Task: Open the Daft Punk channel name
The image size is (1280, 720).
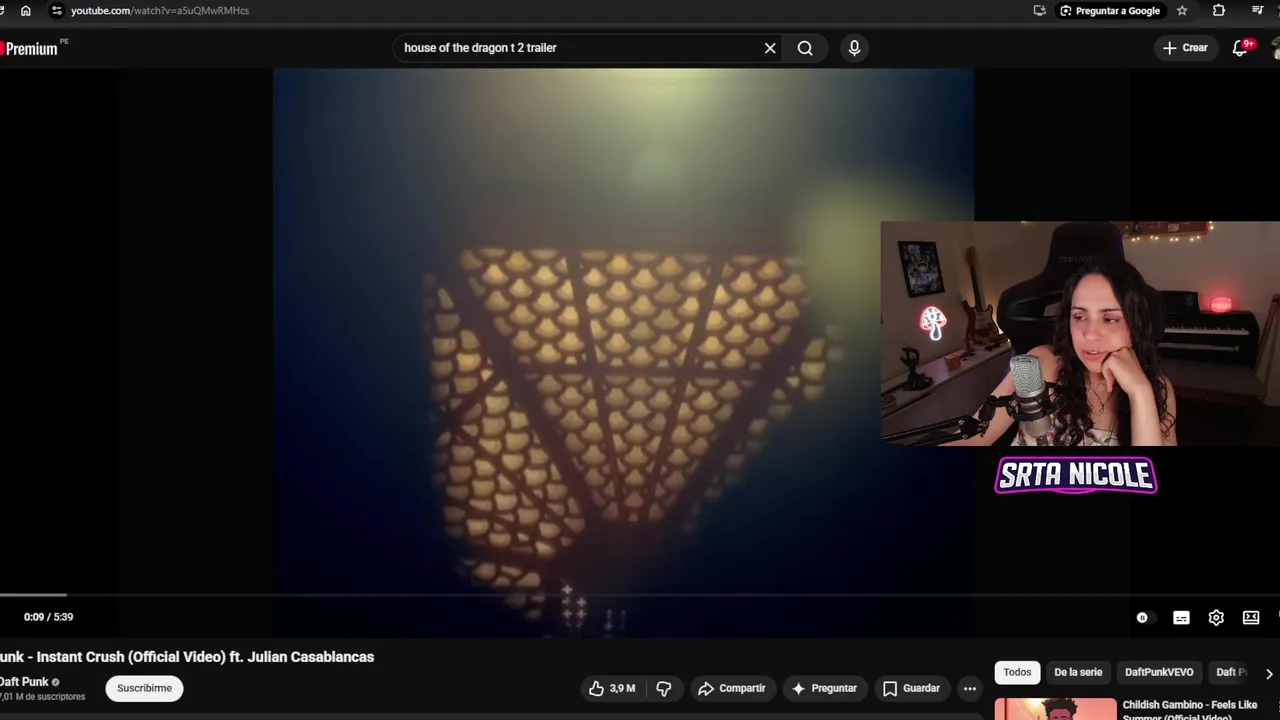Action: [x=24, y=682]
